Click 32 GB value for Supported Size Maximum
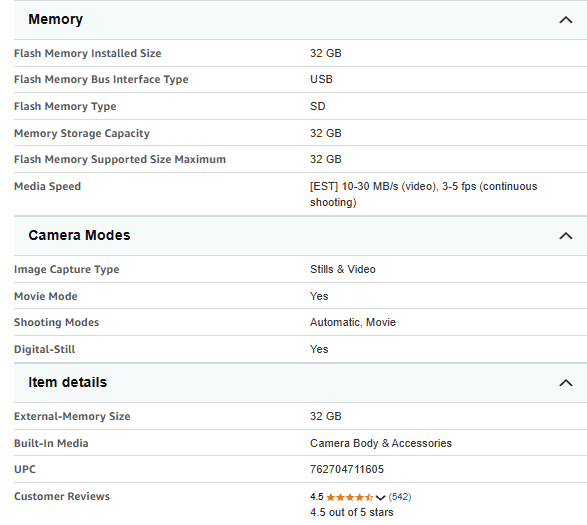The width and height of the screenshot is (587, 525). click(326, 159)
